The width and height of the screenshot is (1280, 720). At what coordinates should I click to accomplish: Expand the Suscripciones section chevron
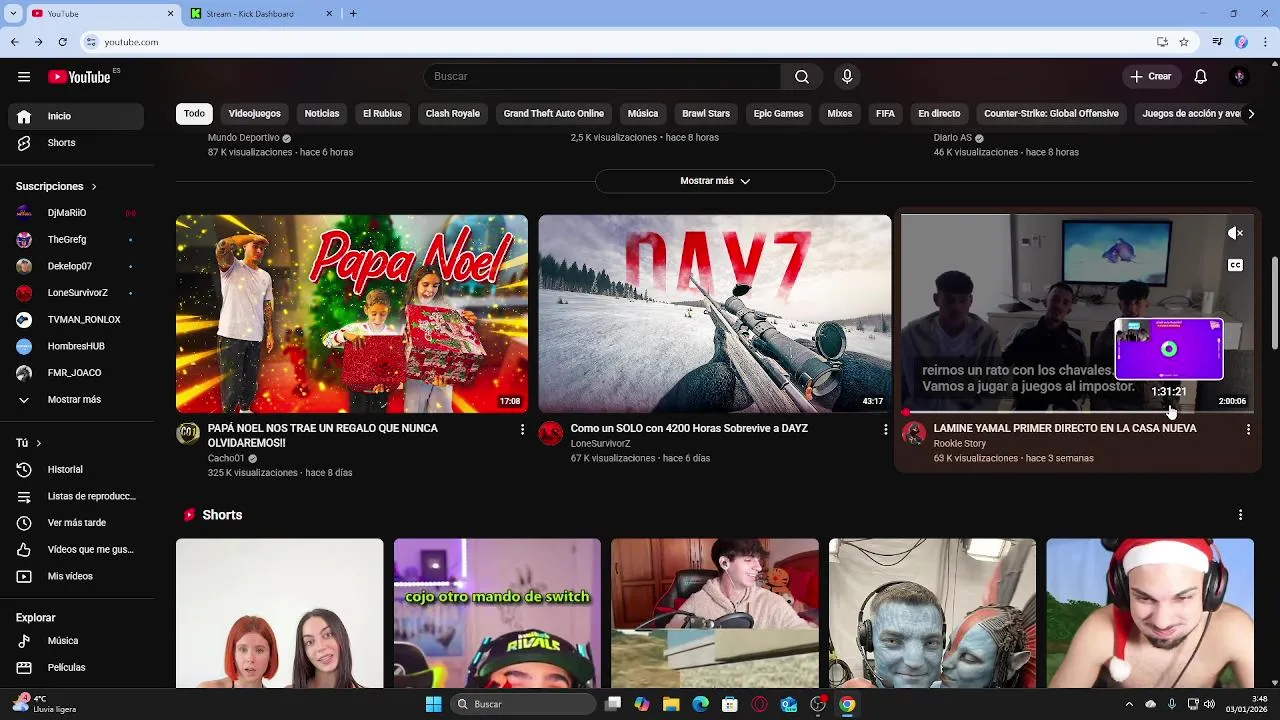click(94, 187)
